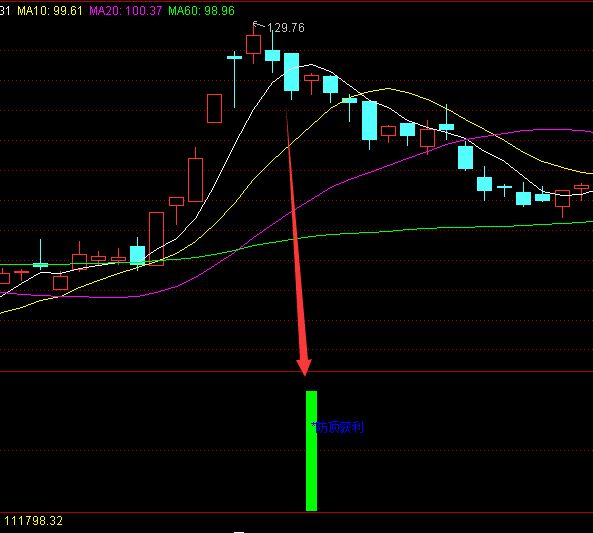593x533 pixels.
Task: Click the MA10: 99.61 indicator label
Action: click(50, 11)
